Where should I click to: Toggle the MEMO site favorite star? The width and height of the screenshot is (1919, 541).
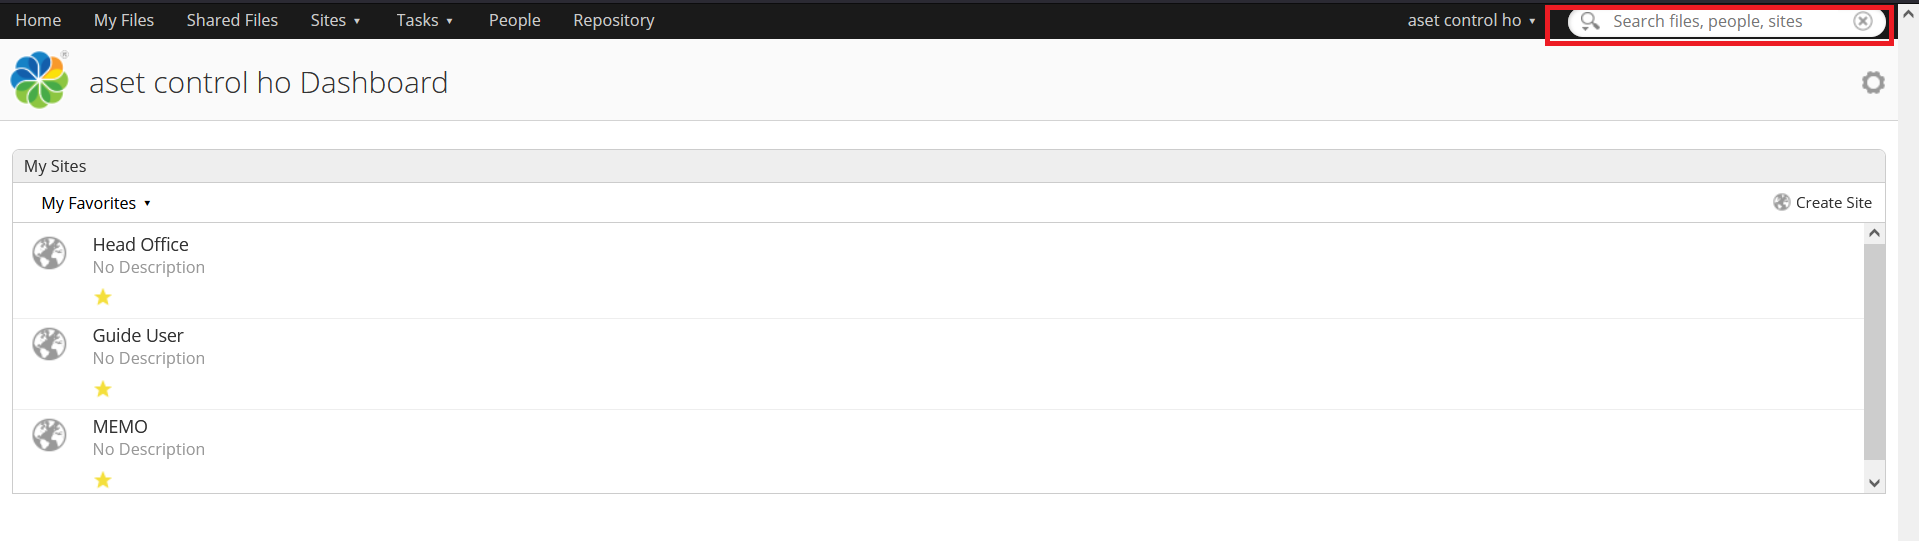tap(103, 480)
